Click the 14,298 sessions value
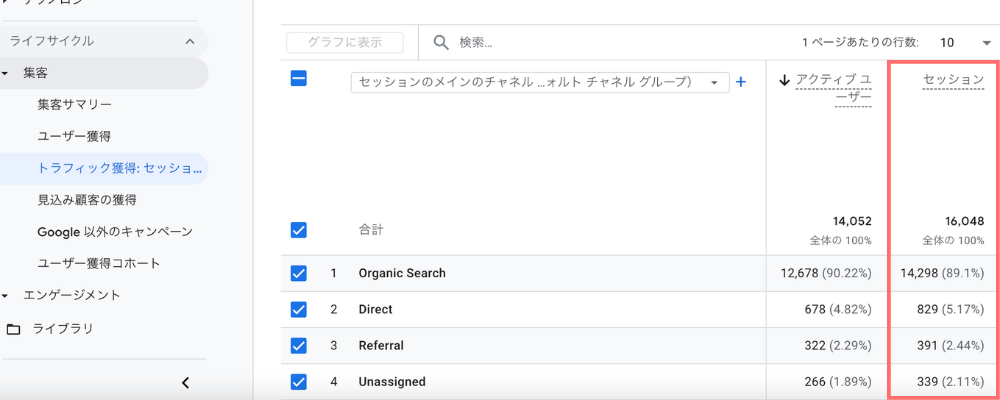The image size is (1000, 400). coord(919,273)
